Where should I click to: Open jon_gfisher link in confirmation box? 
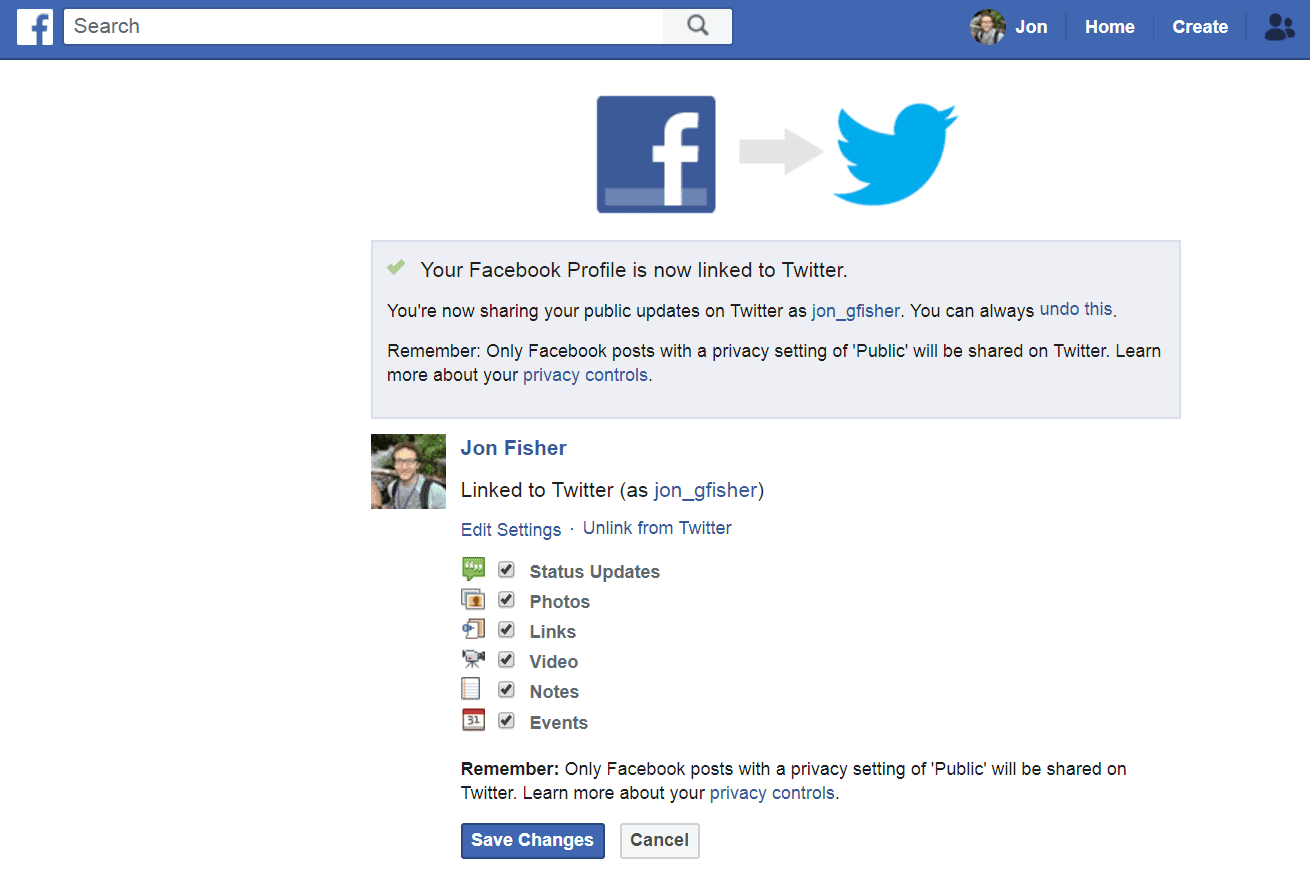pos(856,311)
